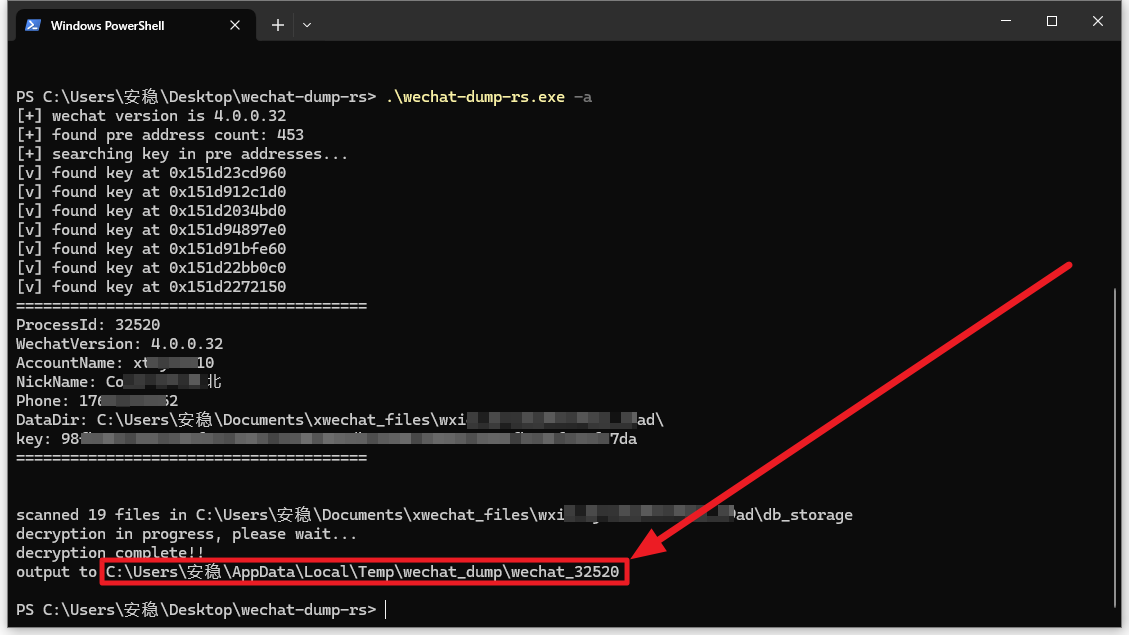
Task: Click the 'DataDir:' path line
Action: [x=340, y=420]
